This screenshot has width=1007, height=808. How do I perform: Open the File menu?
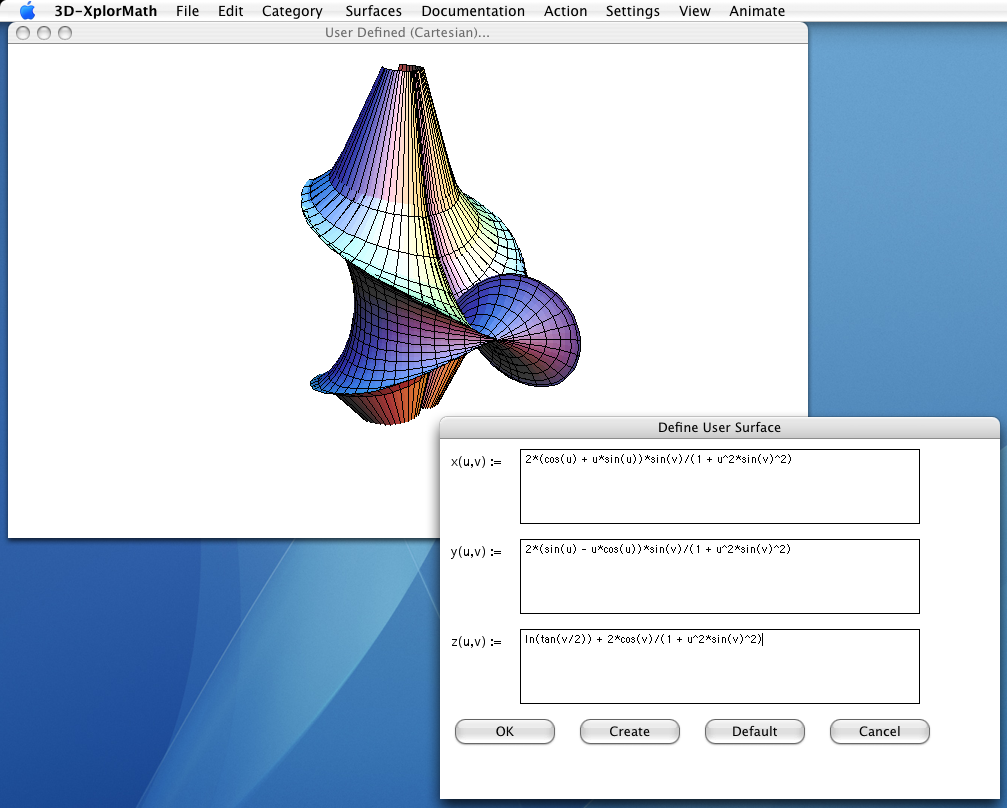coord(188,11)
